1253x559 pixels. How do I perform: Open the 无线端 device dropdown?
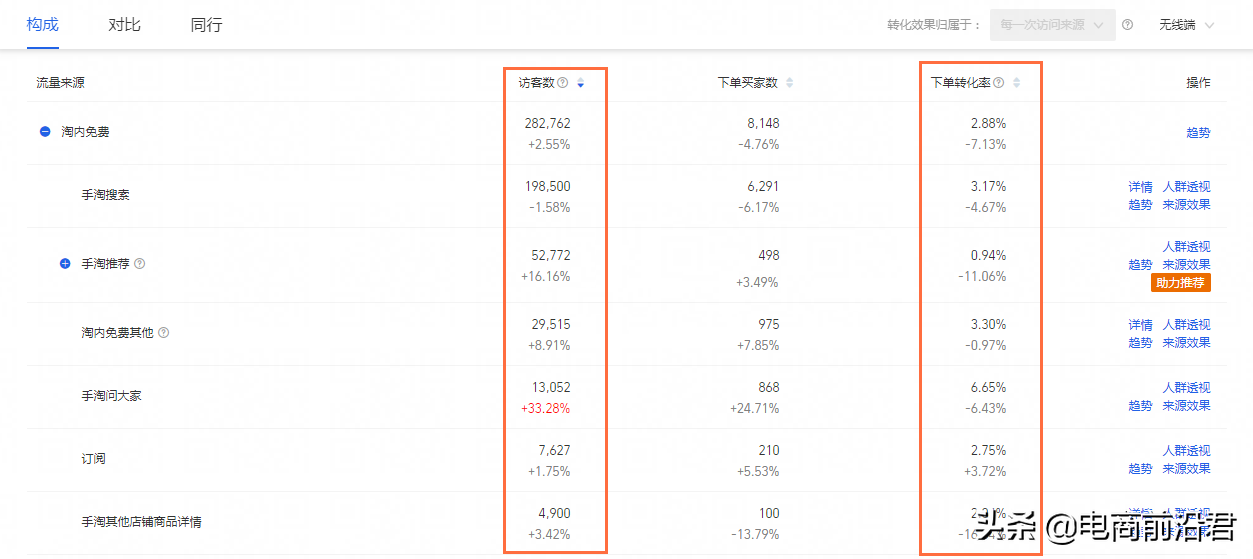[1187, 25]
